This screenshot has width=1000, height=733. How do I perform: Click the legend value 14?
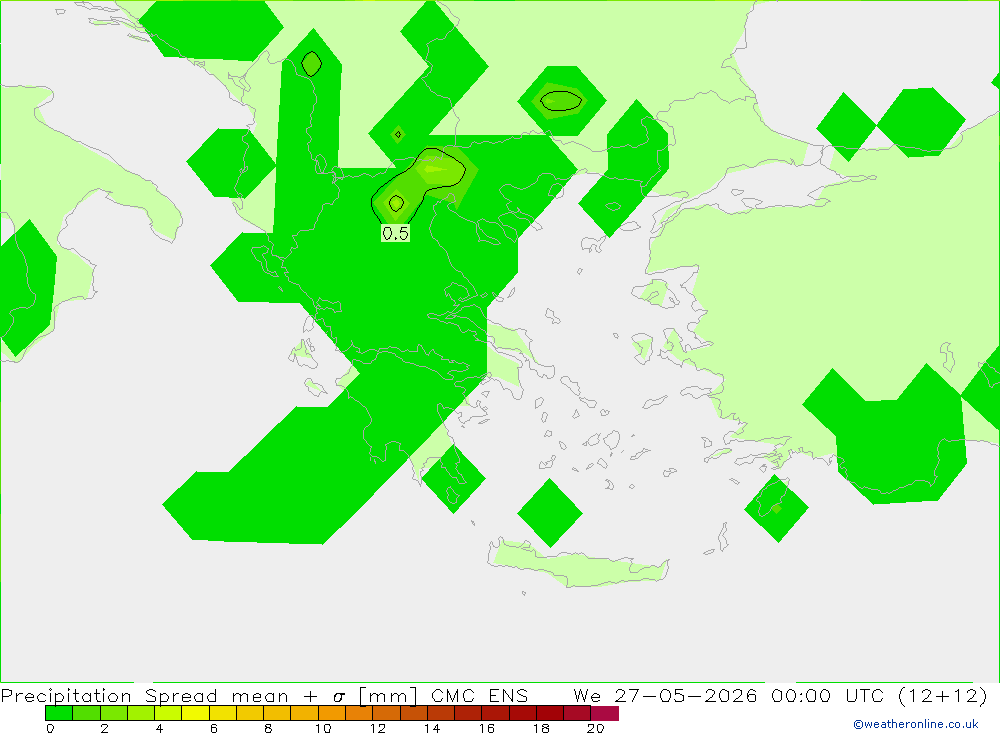[432, 728]
